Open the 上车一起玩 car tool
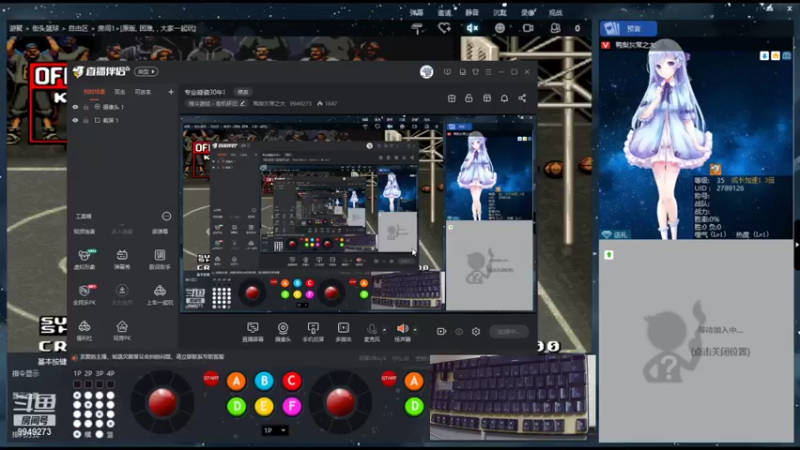800x450 pixels. coord(160,294)
